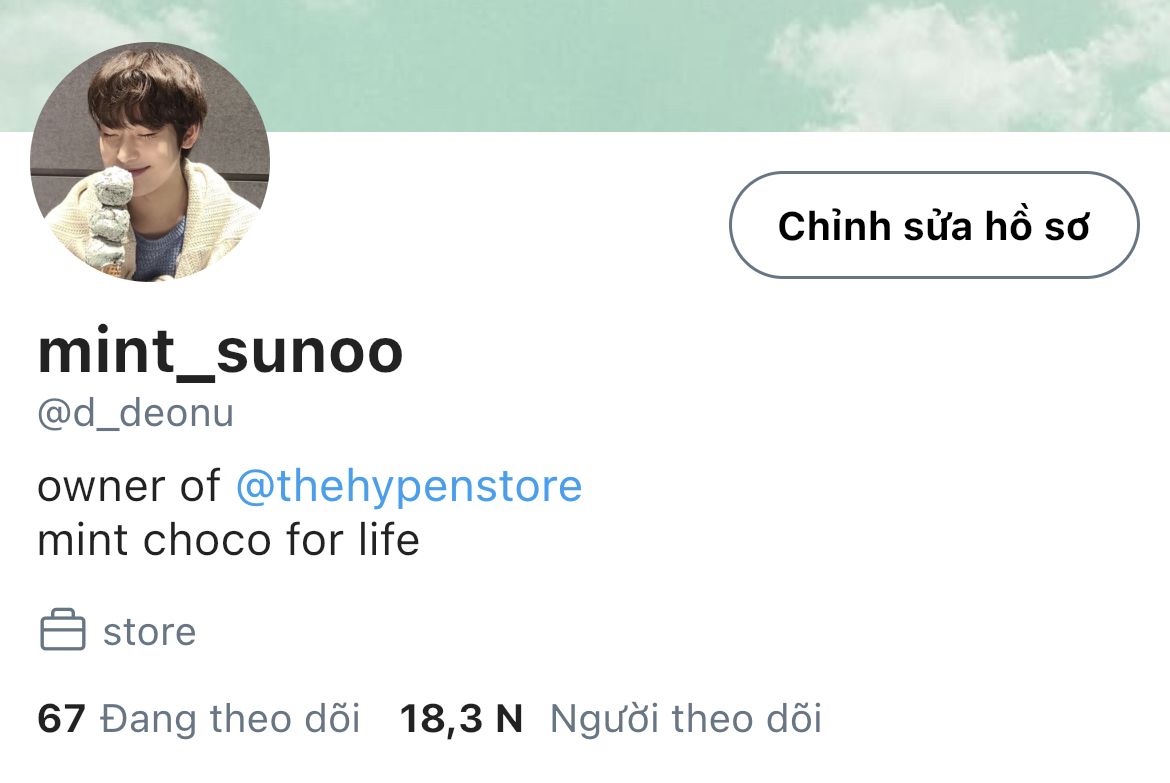This screenshot has height=783, width=1170.
Task: Select the mint_sunoo display name
Action: pyautogui.click(x=220, y=351)
